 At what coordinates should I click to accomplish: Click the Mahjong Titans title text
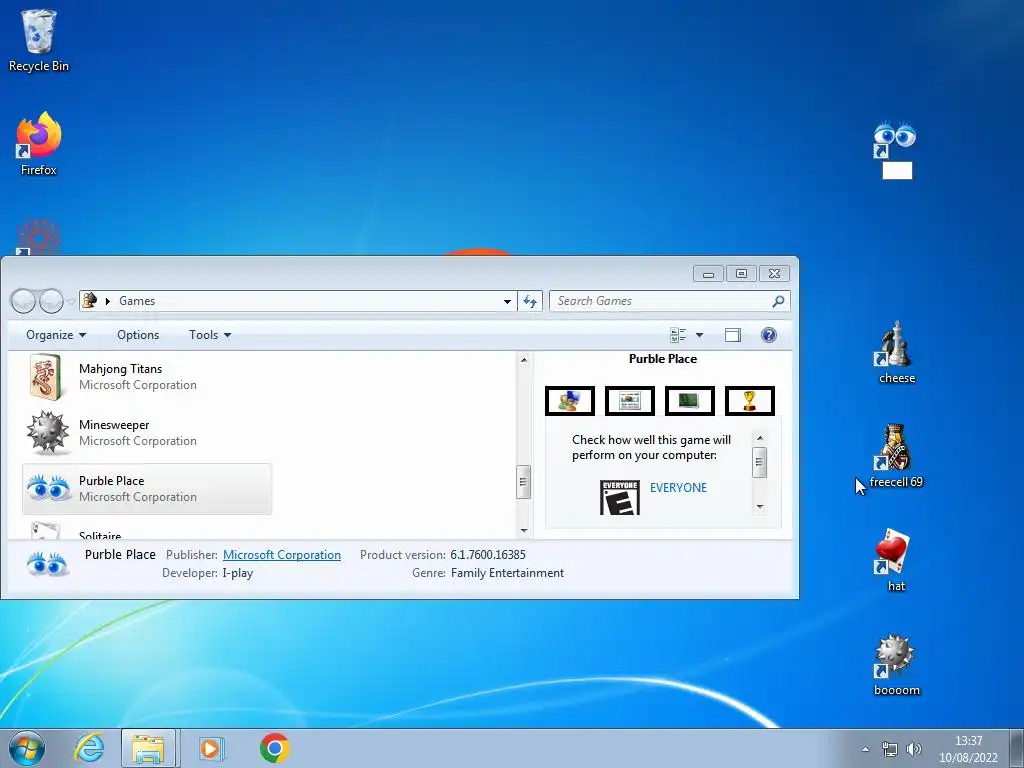point(120,369)
